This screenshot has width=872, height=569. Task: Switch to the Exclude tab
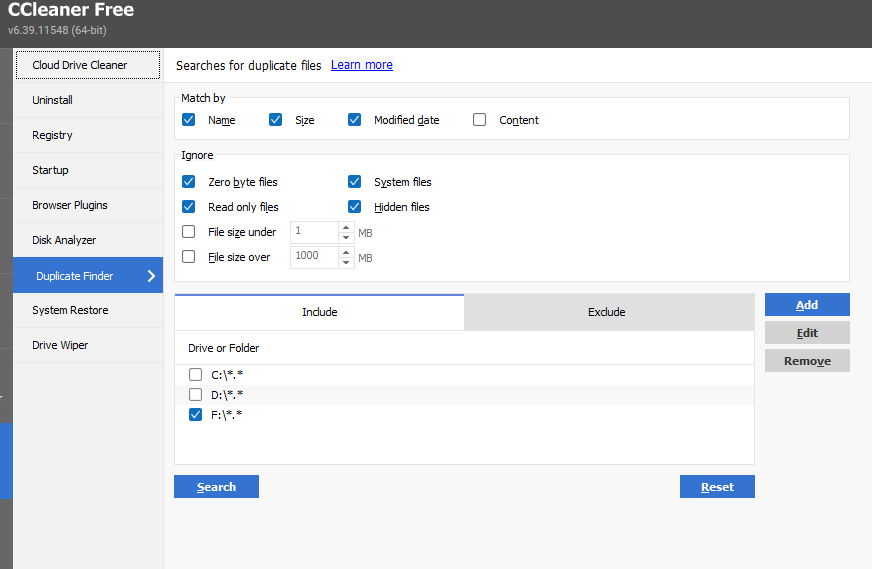(609, 312)
